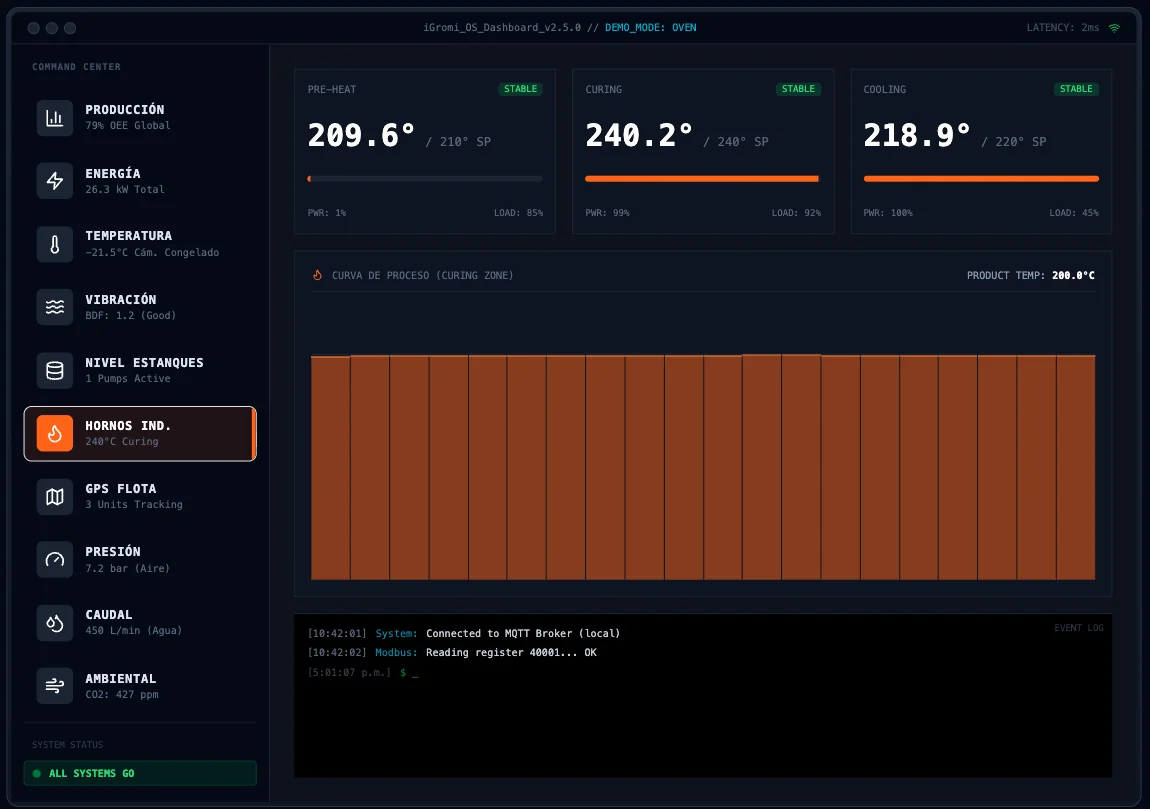Click the 240.2° Curing temperature reading
The width and height of the screenshot is (1150, 809).
click(x=639, y=135)
